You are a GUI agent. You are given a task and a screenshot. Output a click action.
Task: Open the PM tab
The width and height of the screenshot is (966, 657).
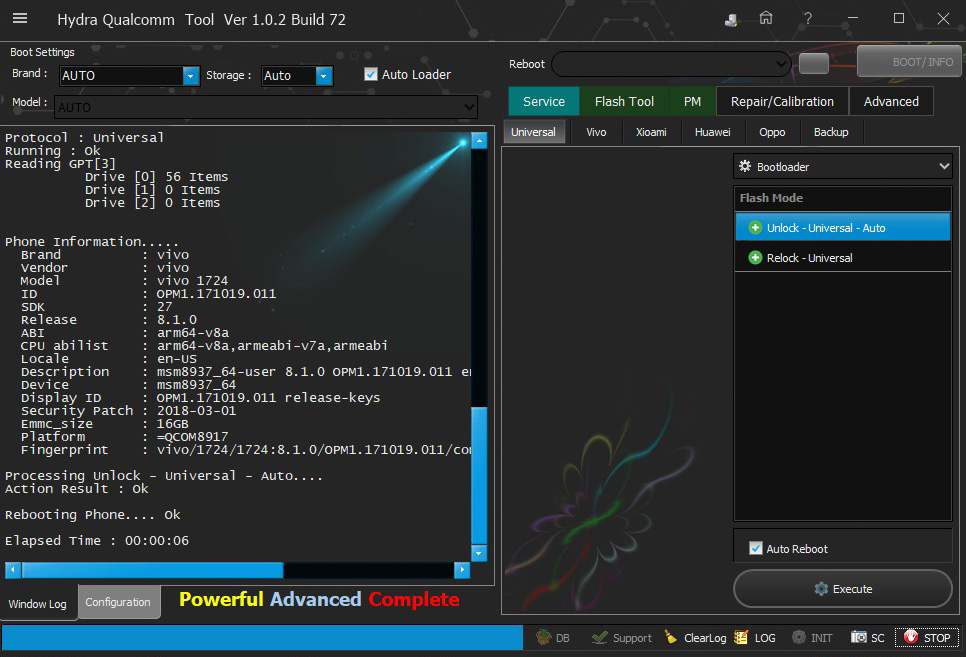click(x=692, y=102)
